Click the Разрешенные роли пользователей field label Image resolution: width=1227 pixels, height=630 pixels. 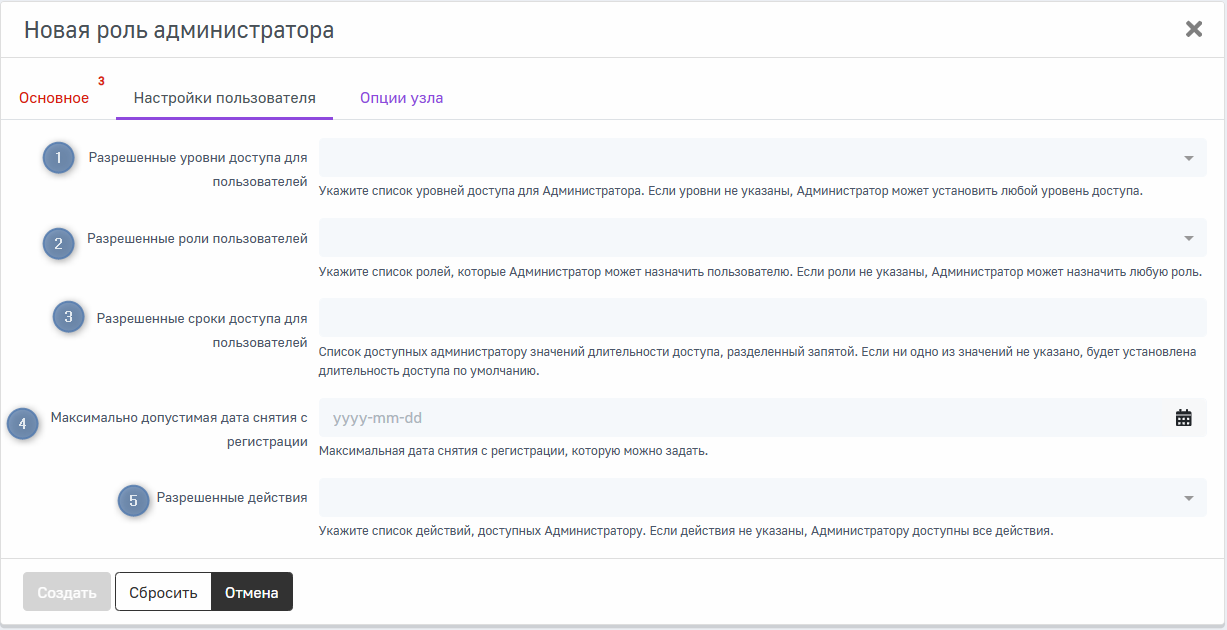coord(197,238)
